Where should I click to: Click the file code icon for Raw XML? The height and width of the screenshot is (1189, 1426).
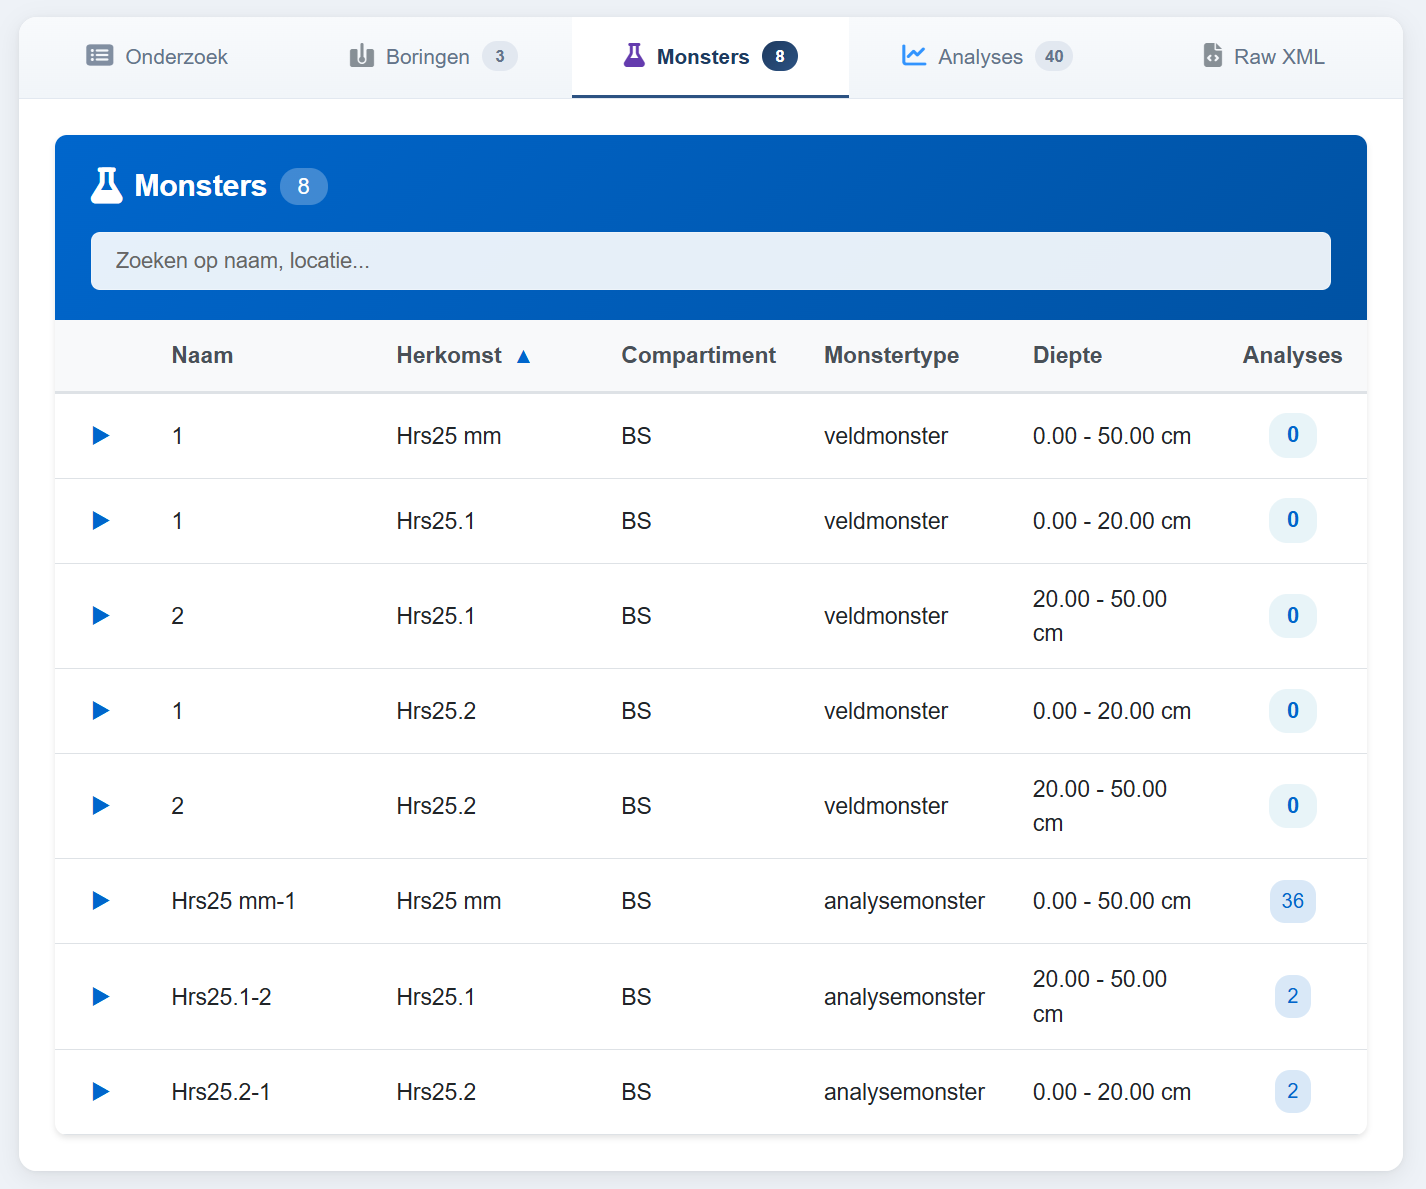click(x=1212, y=56)
